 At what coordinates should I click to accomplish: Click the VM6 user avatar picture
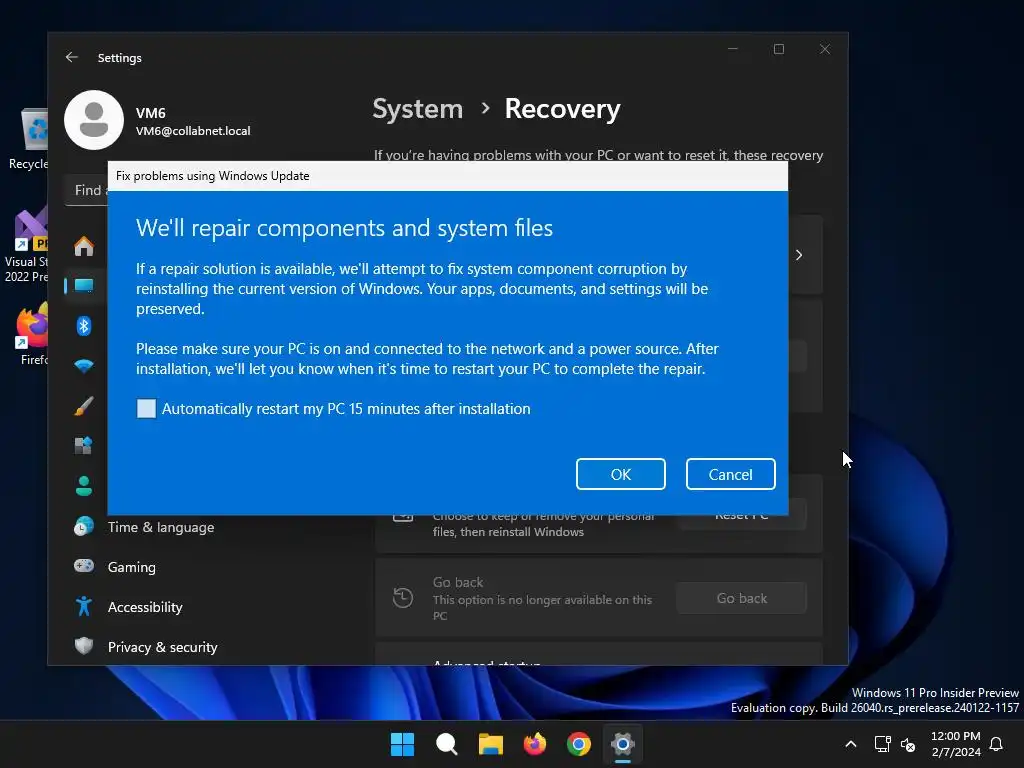pyautogui.click(x=94, y=120)
